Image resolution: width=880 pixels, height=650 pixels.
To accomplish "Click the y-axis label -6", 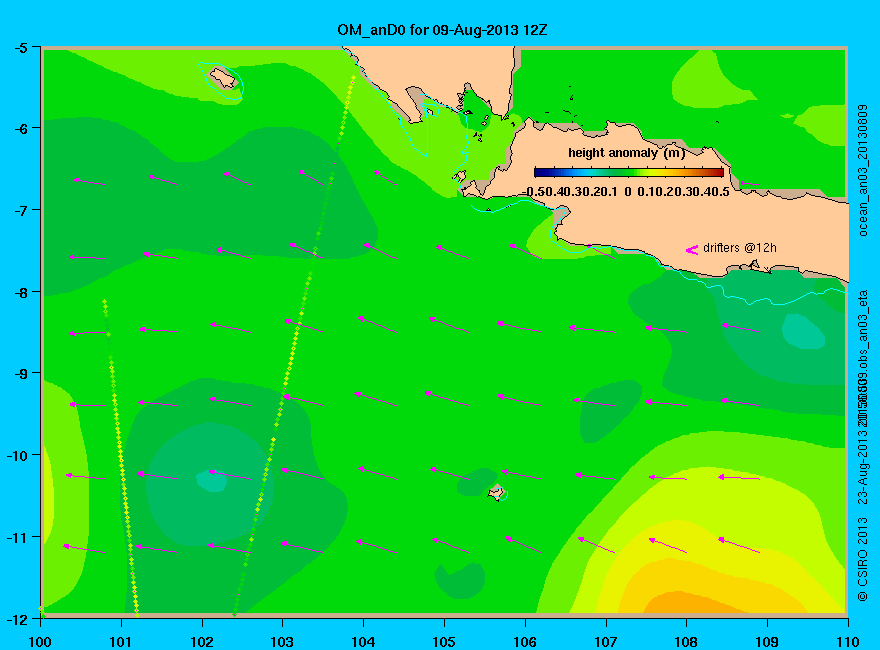I will pos(20,129).
